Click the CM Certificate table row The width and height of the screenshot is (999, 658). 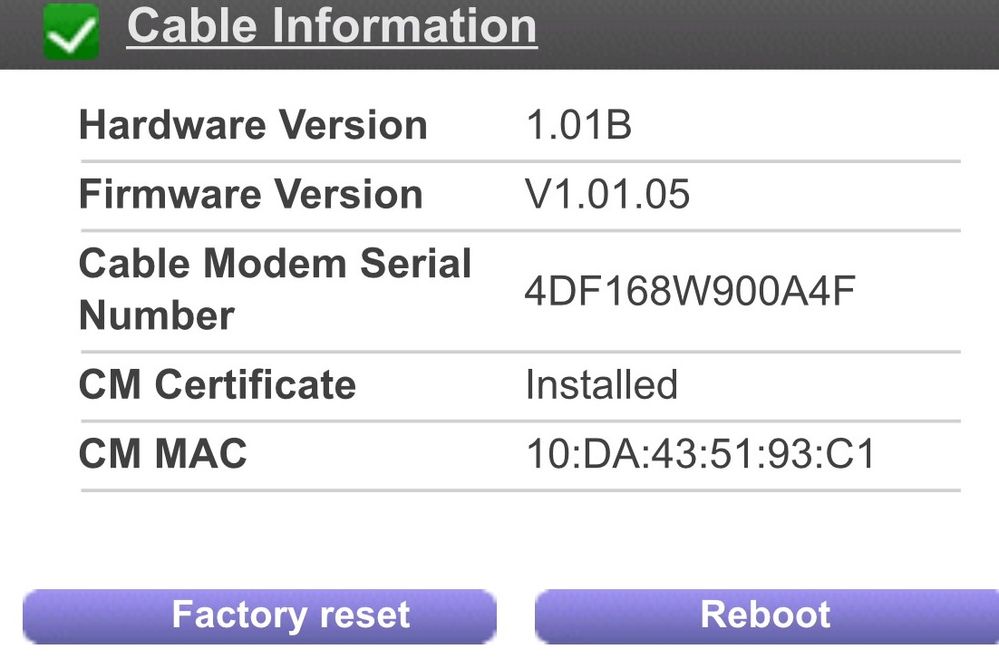pos(521,387)
